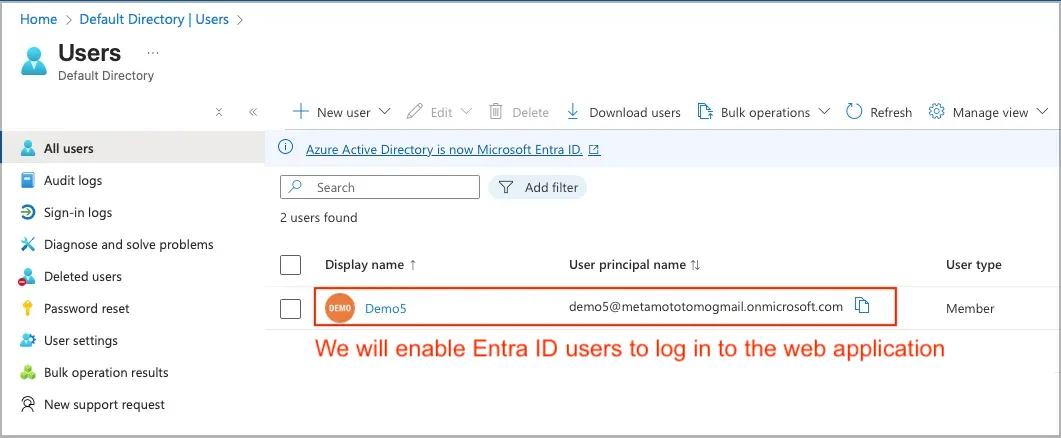Open Audit logs in sidebar
The height and width of the screenshot is (438, 1061).
point(73,181)
